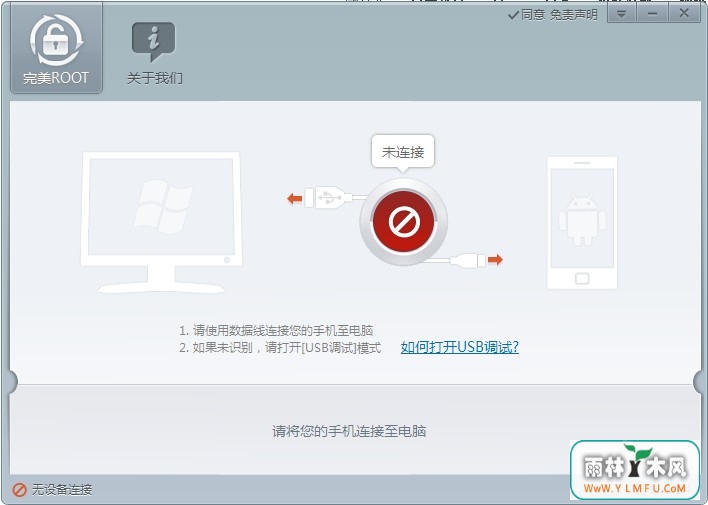Click the 请将您的手机连接至电脑 message
708x505 pixels.
pyautogui.click(x=349, y=431)
